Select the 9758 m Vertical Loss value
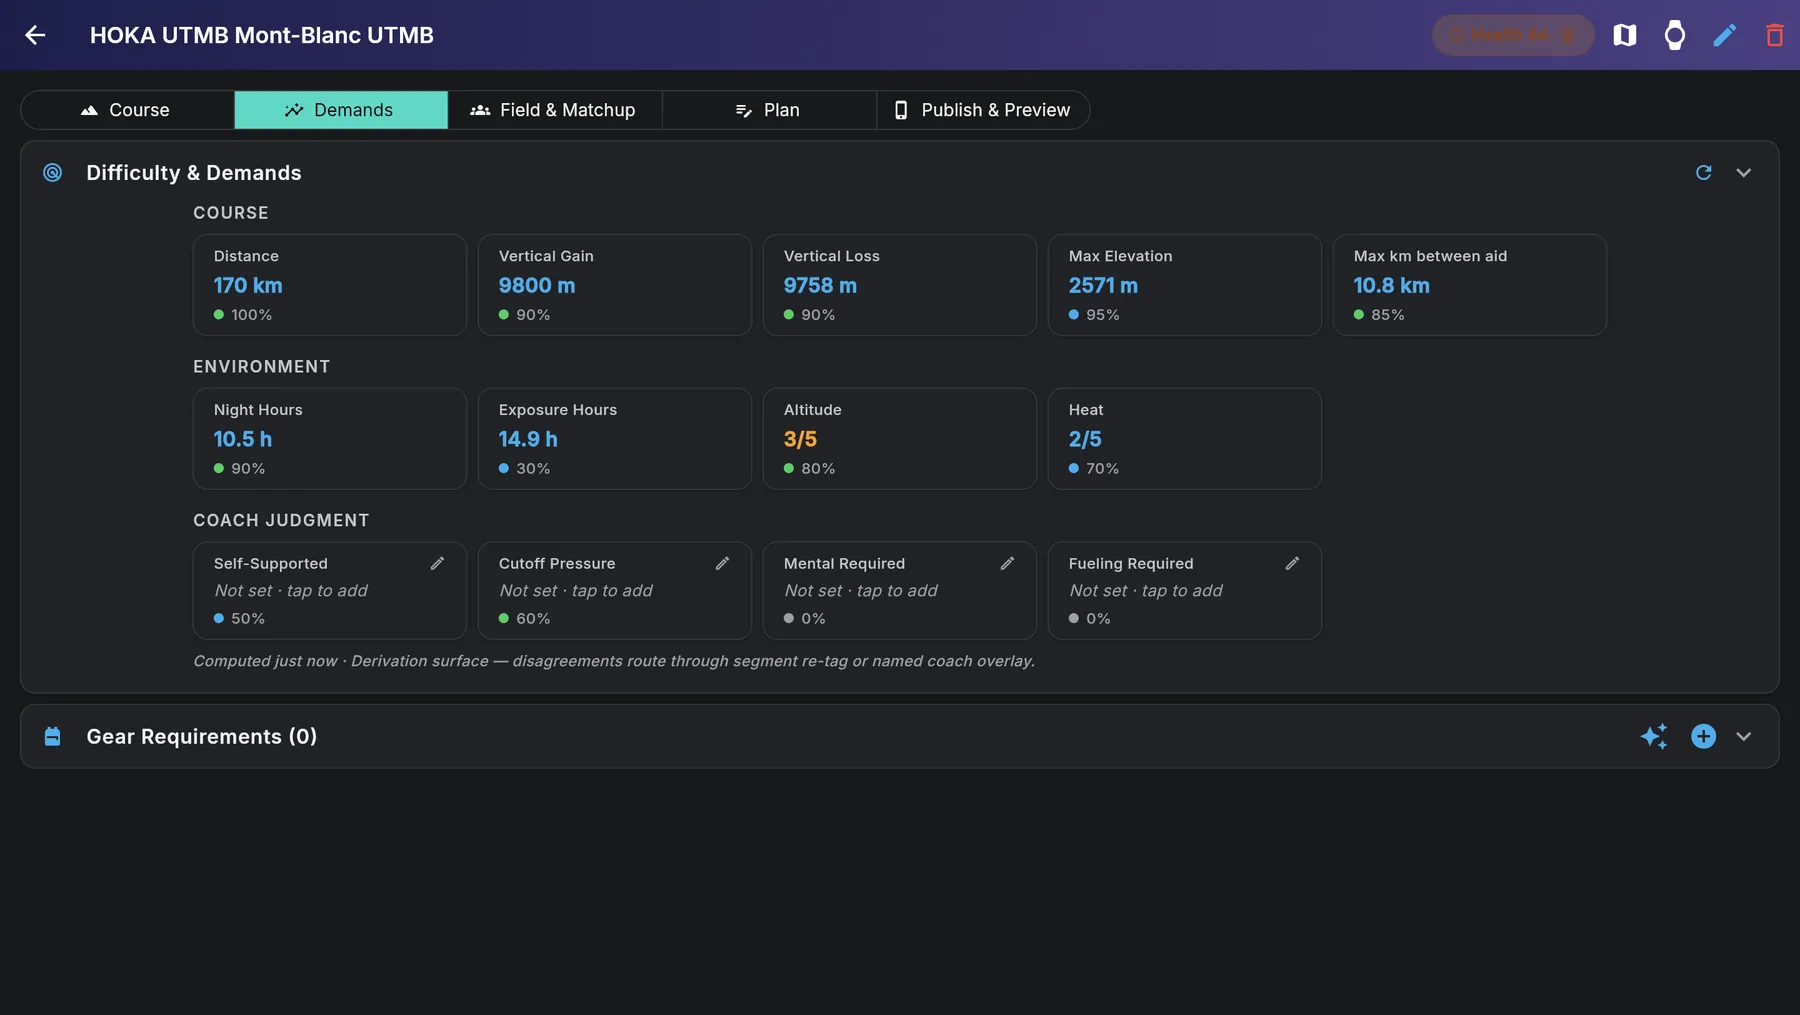The height and width of the screenshot is (1015, 1800). (x=820, y=286)
